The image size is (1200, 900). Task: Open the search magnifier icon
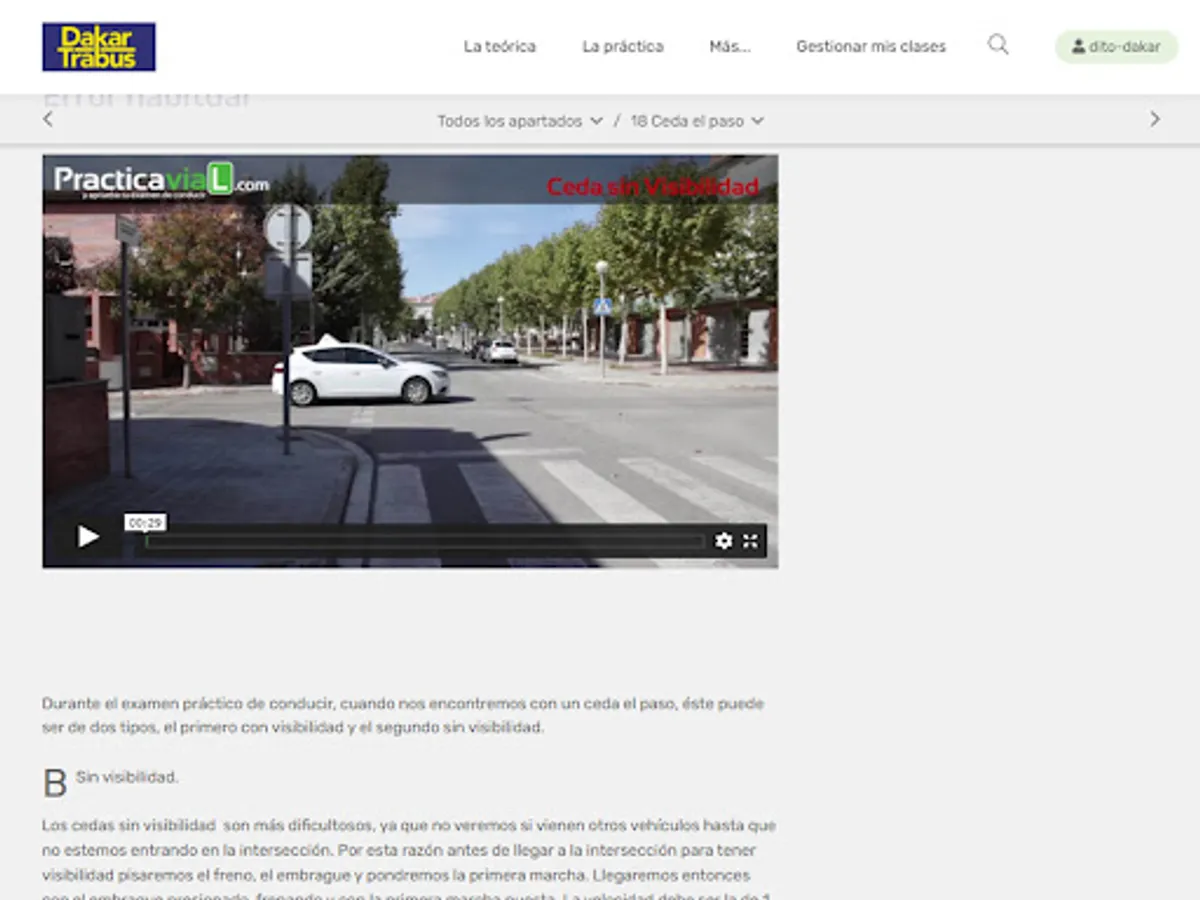point(998,45)
